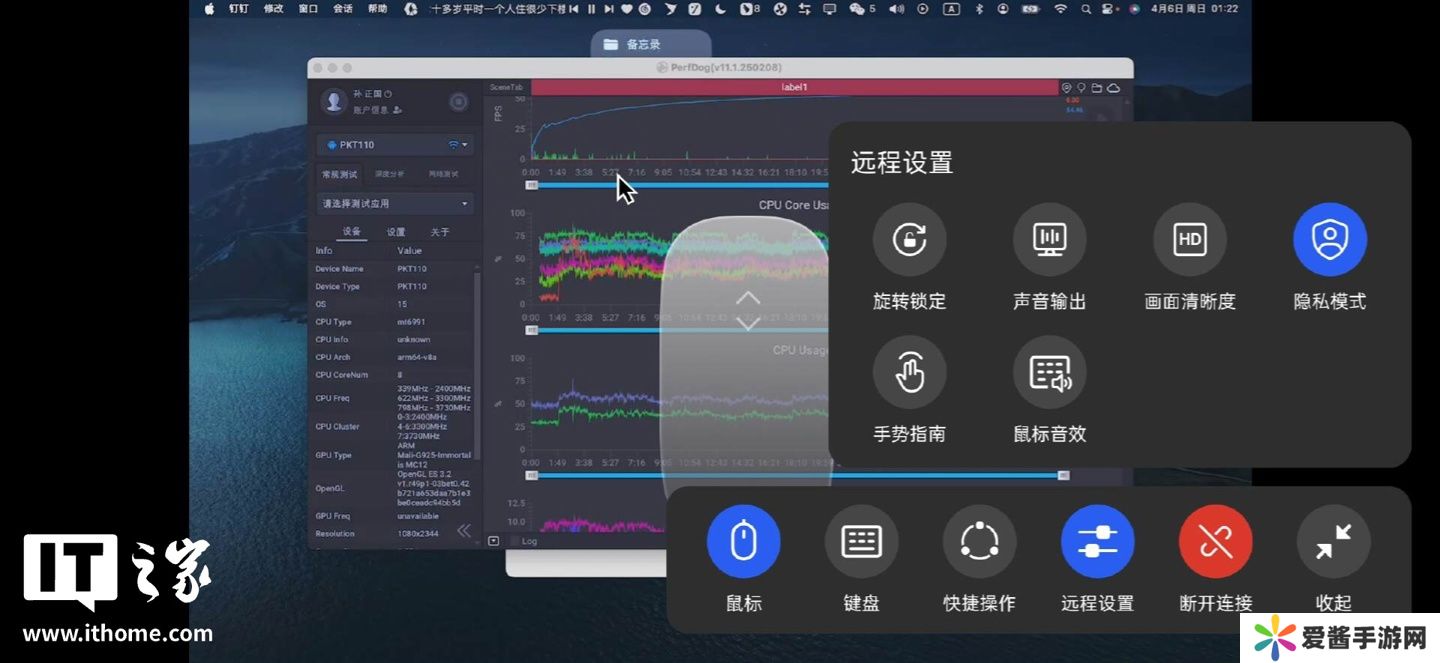Select the 常规测试 test mode button
Viewport: 1440px width, 663px height.
click(340, 174)
